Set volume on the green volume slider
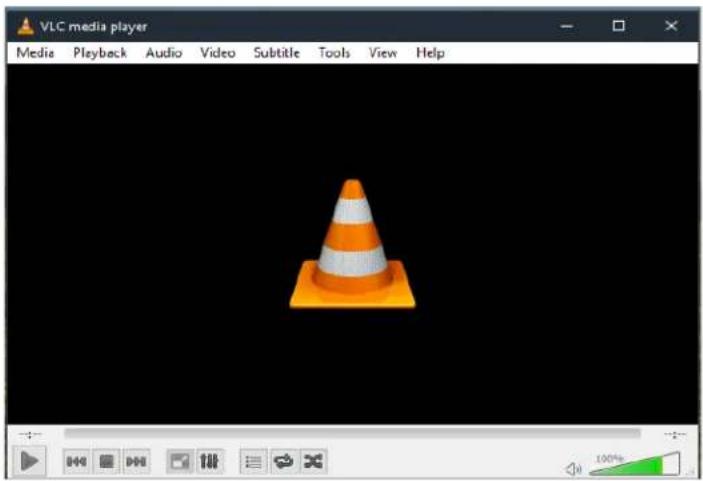The width and height of the screenshot is (703, 481). point(634,465)
